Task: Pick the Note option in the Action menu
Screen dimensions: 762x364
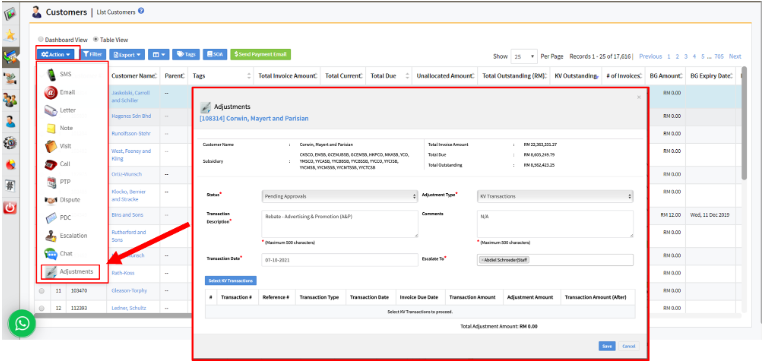Action: pyautogui.click(x=66, y=128)
